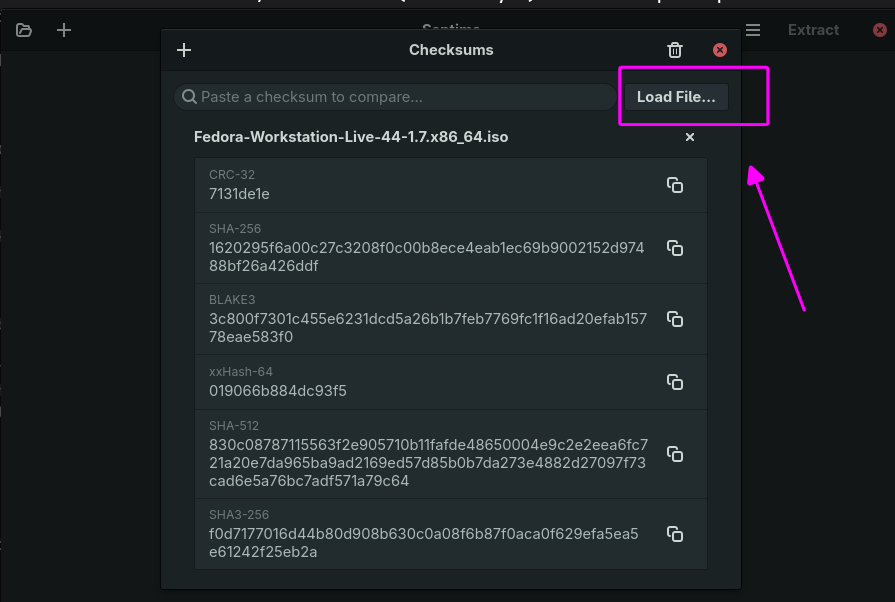
Task: Open the hamburger menu in main window
Action: click(x=753, y=30)
